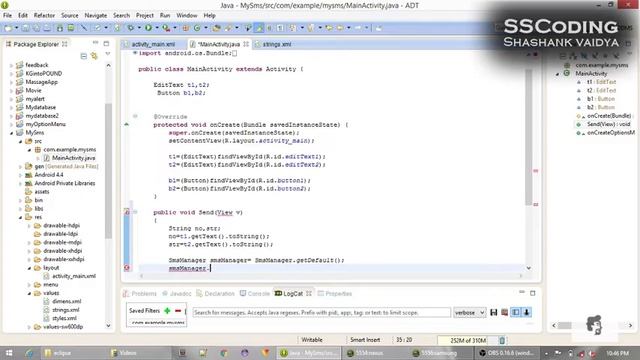Expand the collapsed import statements

click(135, 53)
